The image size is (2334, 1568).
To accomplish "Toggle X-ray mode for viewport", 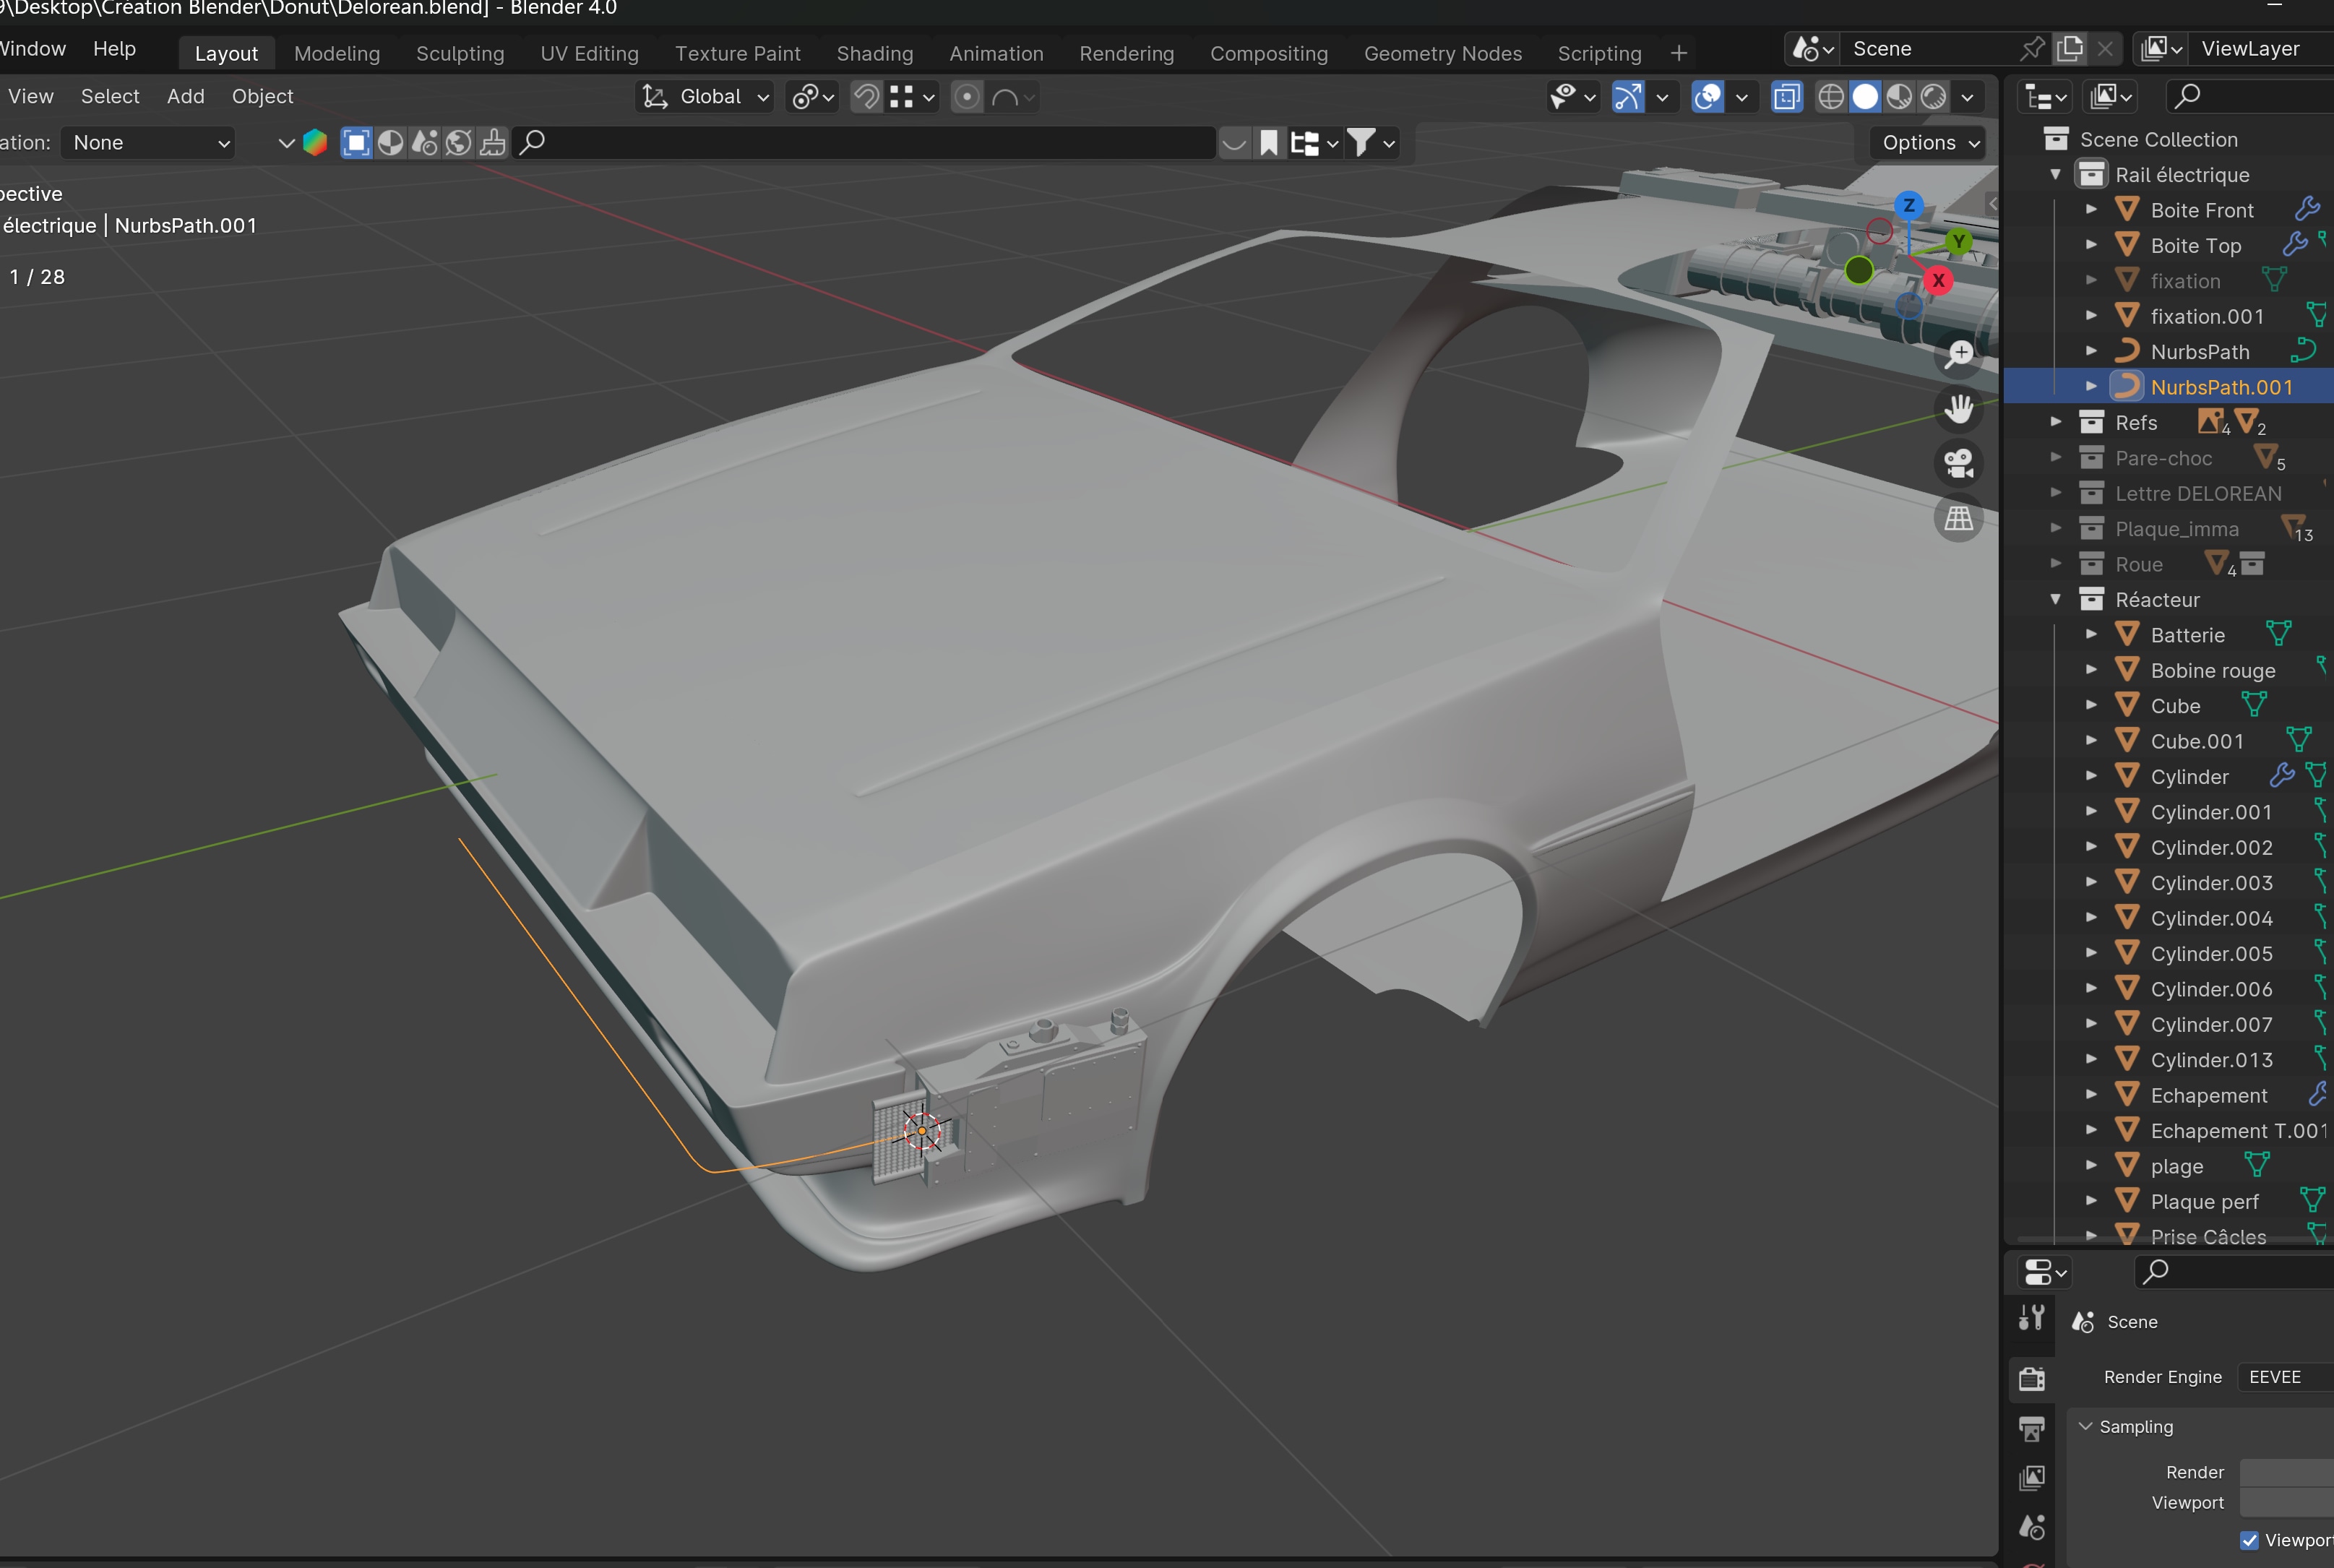I will 1786,97.
